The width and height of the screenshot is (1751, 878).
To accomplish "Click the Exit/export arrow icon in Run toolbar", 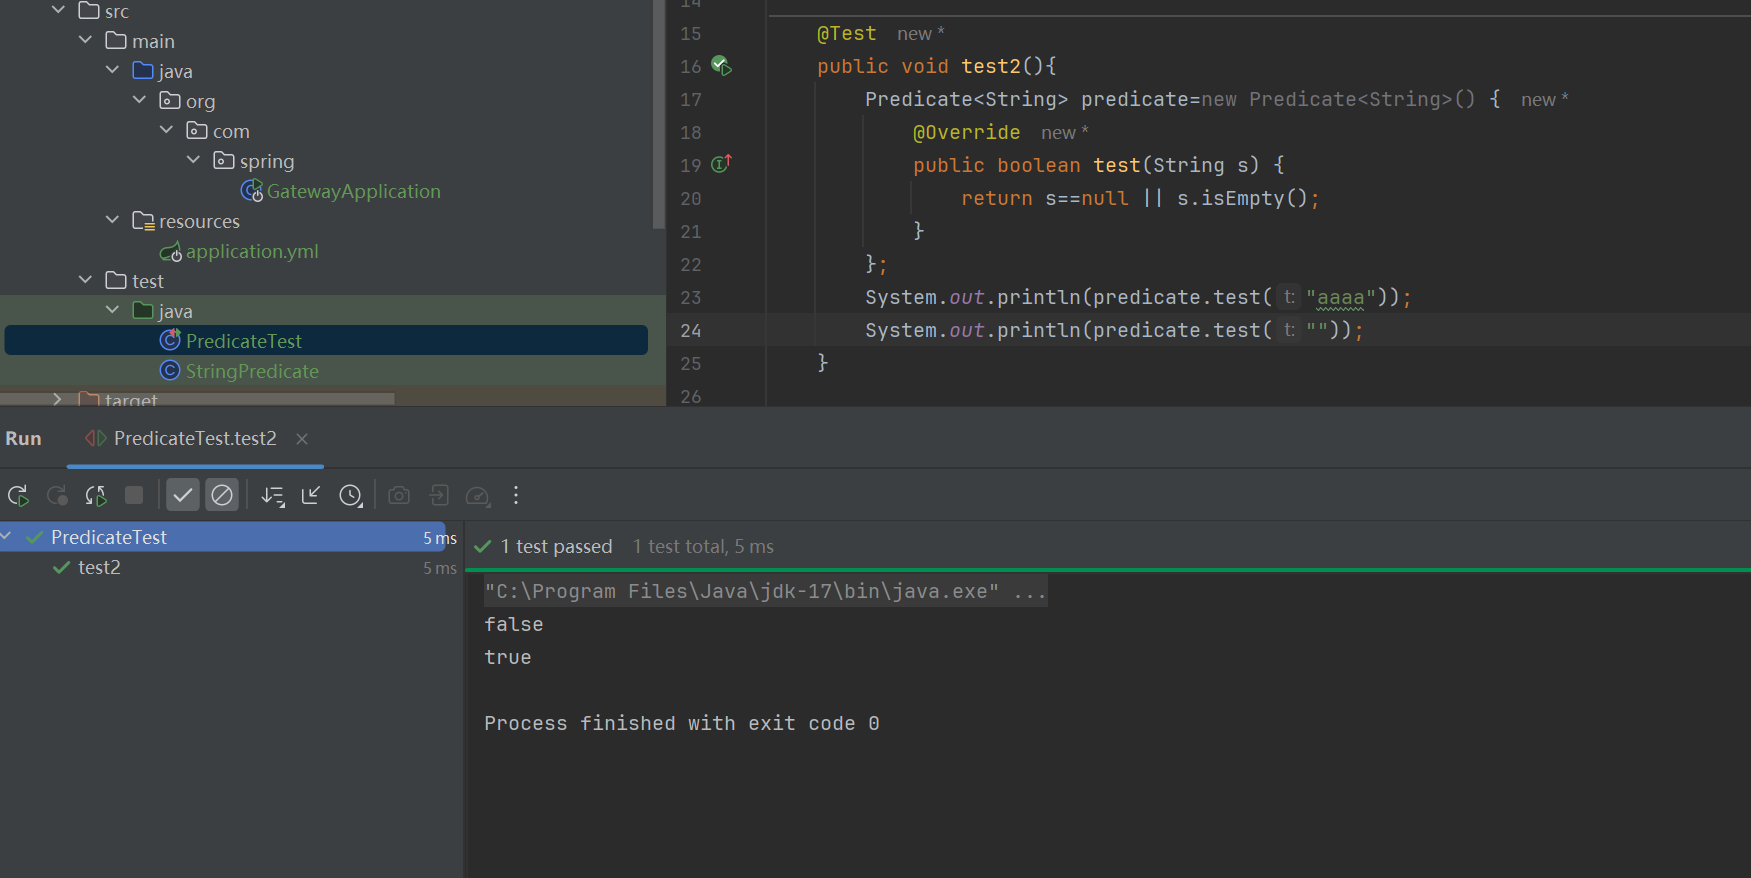I will tap(439, 495).
